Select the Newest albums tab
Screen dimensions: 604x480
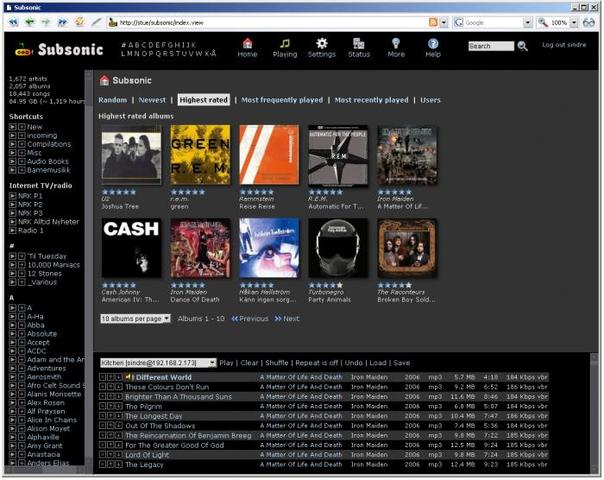152,100
